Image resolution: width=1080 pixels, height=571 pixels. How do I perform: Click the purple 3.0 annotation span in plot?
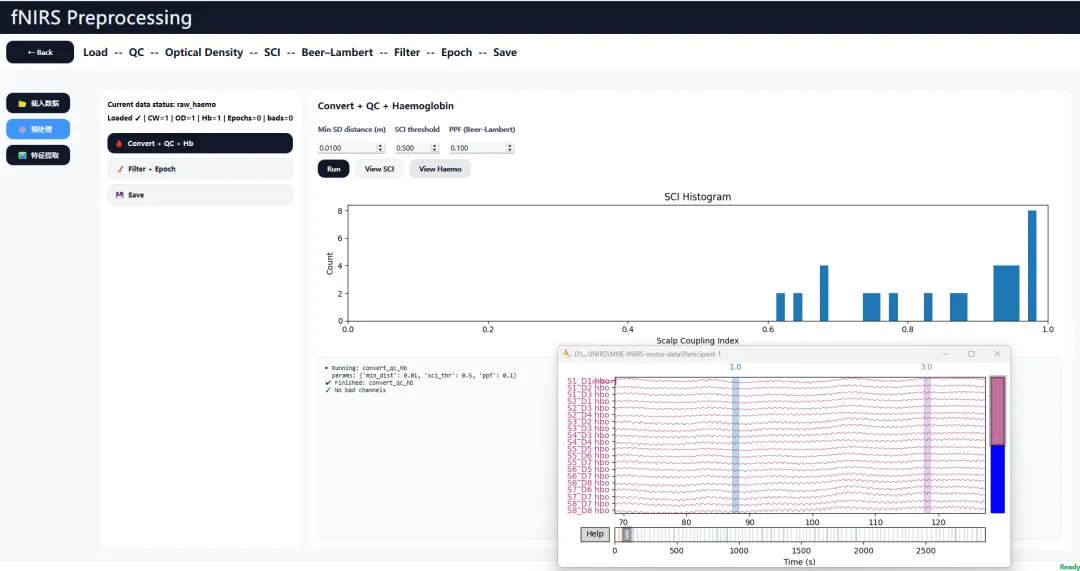pyautogui.click(x=927, y=445)
